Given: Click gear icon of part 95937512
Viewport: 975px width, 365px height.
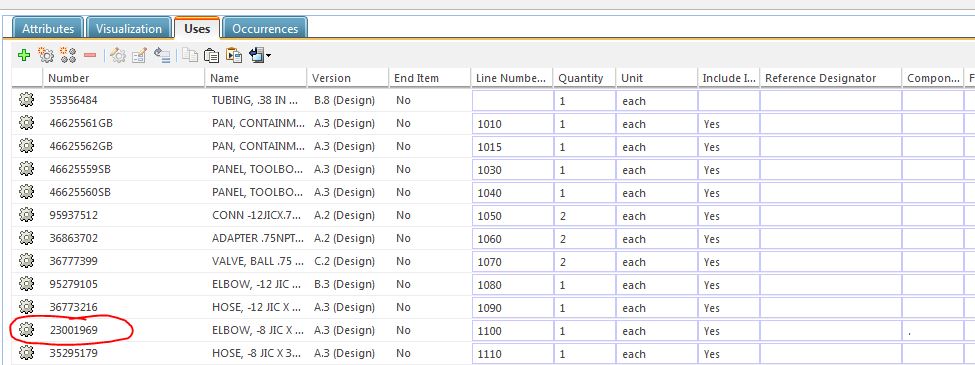Looking at the screenshot, I should pyautogui.click(x=26, y=215).
